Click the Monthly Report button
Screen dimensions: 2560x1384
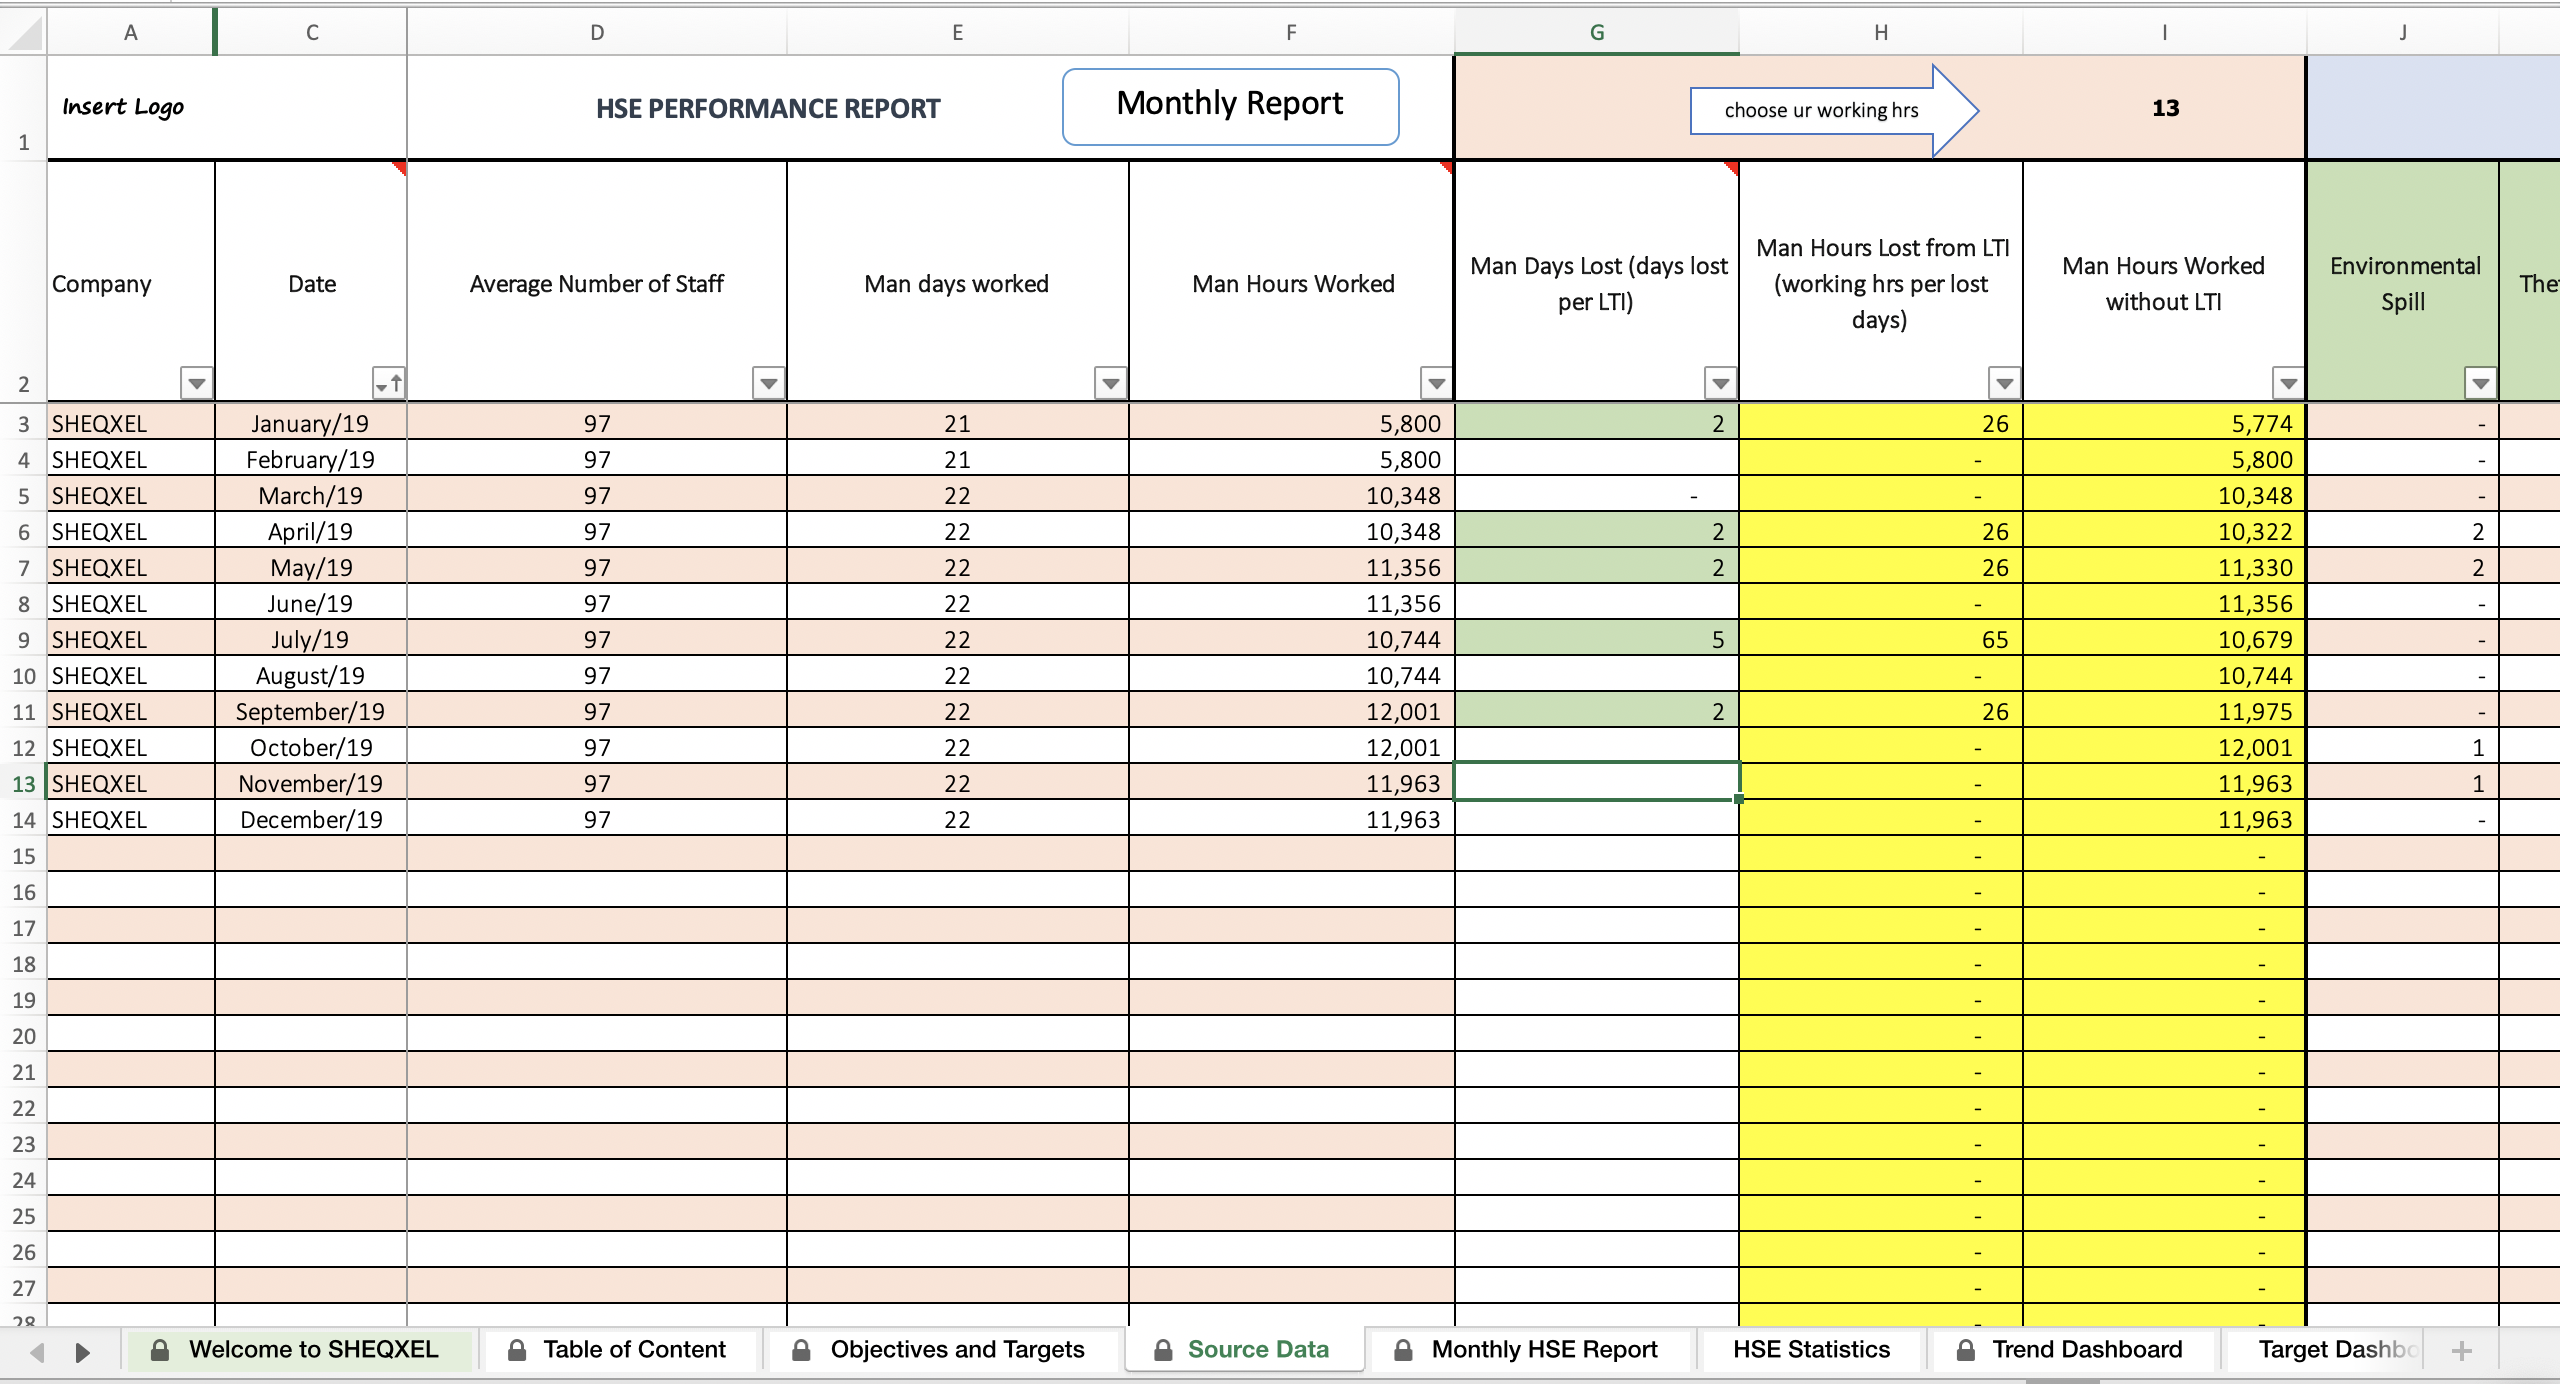tap(1229, 104)
